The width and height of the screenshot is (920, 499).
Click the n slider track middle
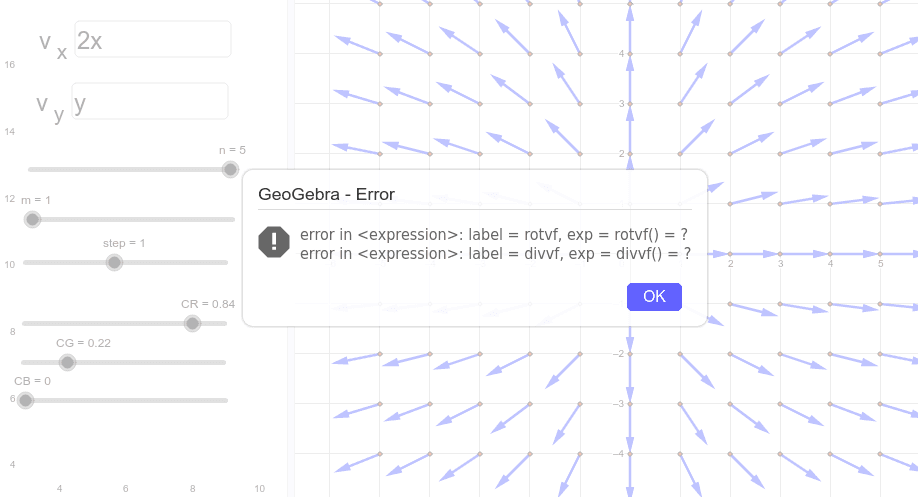coord(132,170)
